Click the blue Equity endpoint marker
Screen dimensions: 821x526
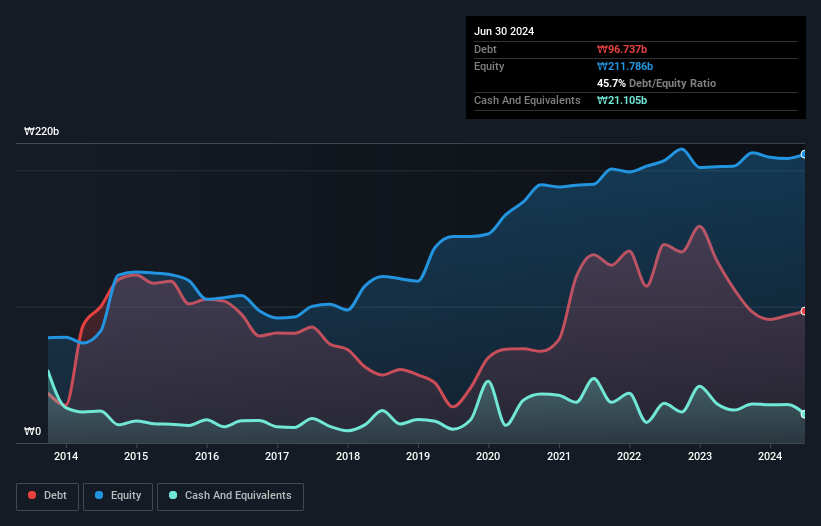point(804,154)
